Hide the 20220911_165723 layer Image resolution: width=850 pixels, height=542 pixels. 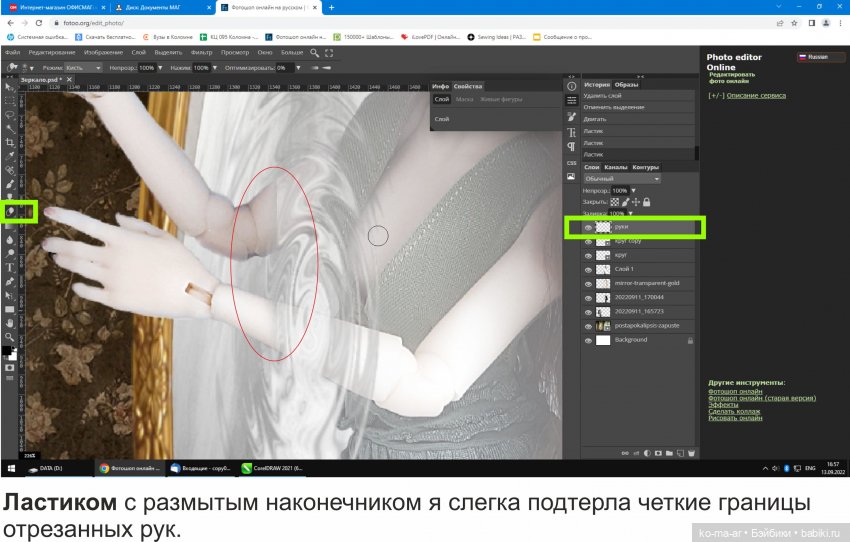(x=588, y=312)
